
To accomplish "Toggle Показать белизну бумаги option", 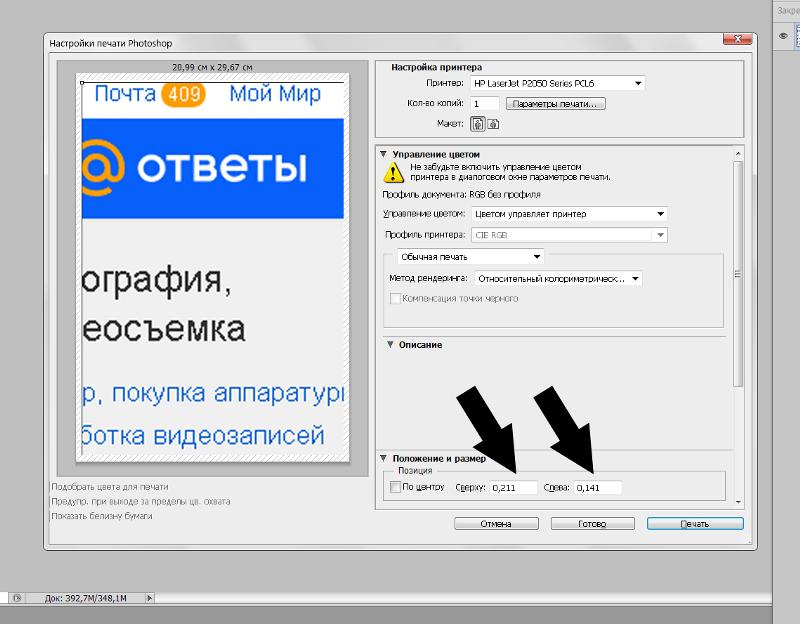I will click(102, 516).
